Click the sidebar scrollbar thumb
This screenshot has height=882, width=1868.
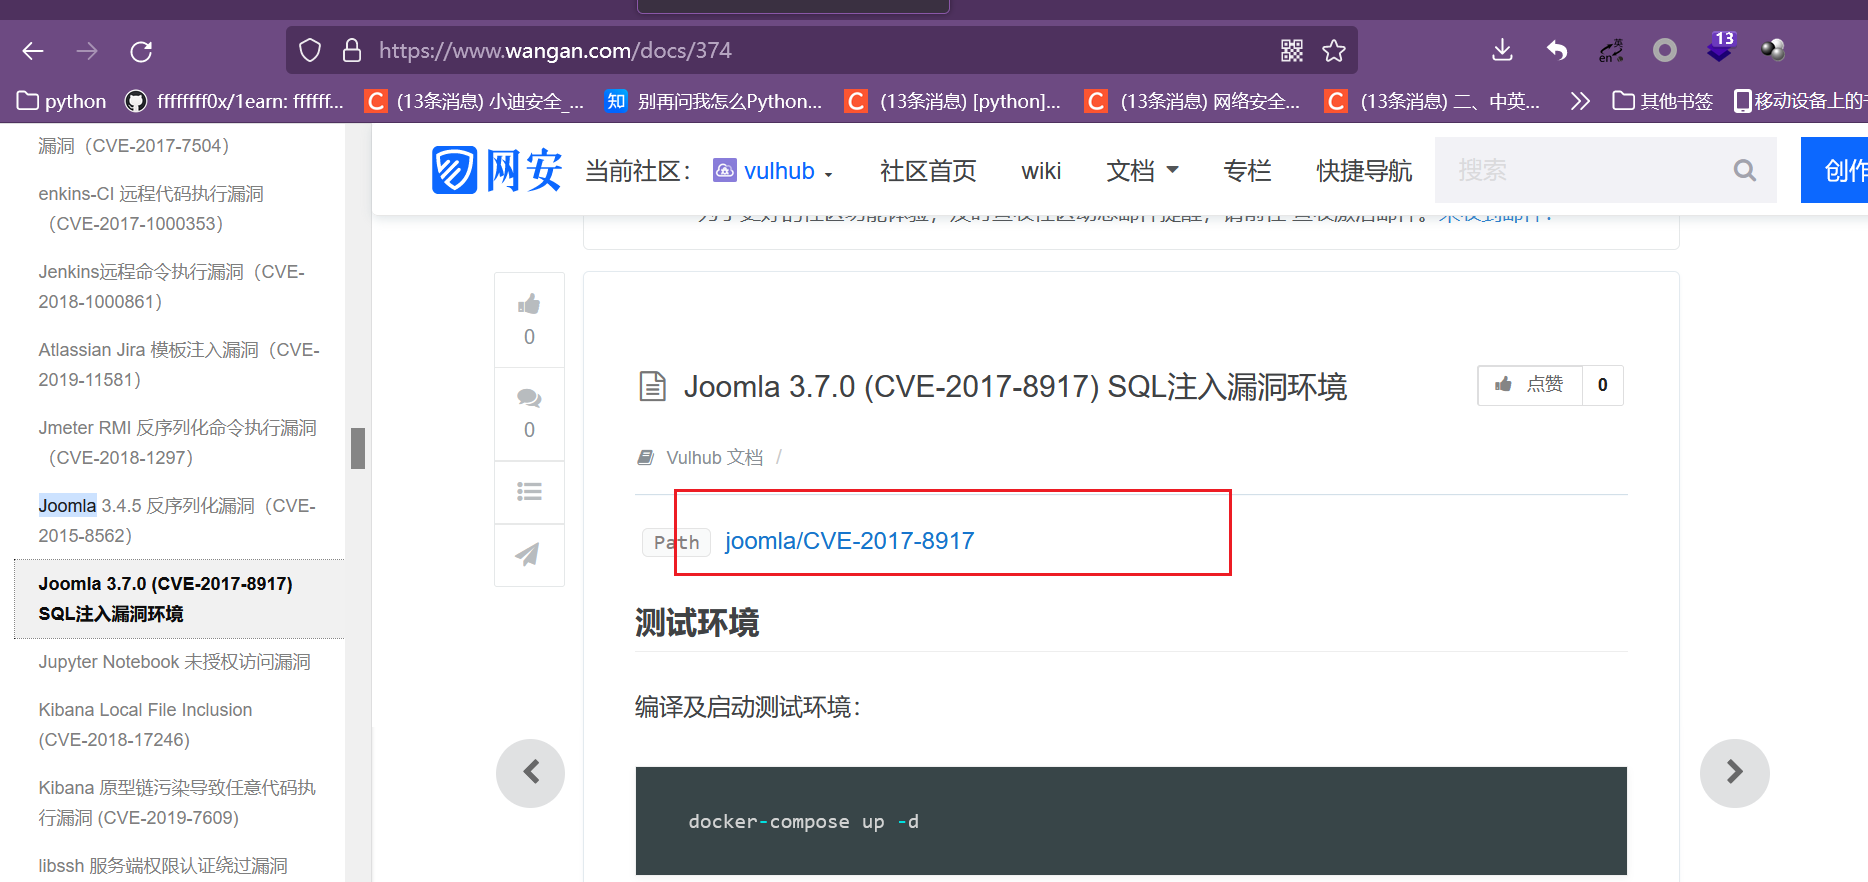point(358,448)
